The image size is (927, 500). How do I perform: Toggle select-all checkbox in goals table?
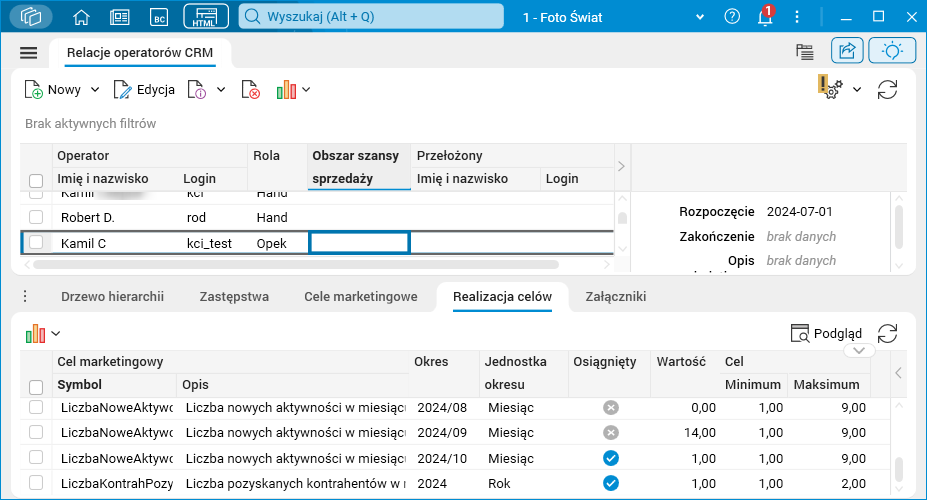[36, 387]
